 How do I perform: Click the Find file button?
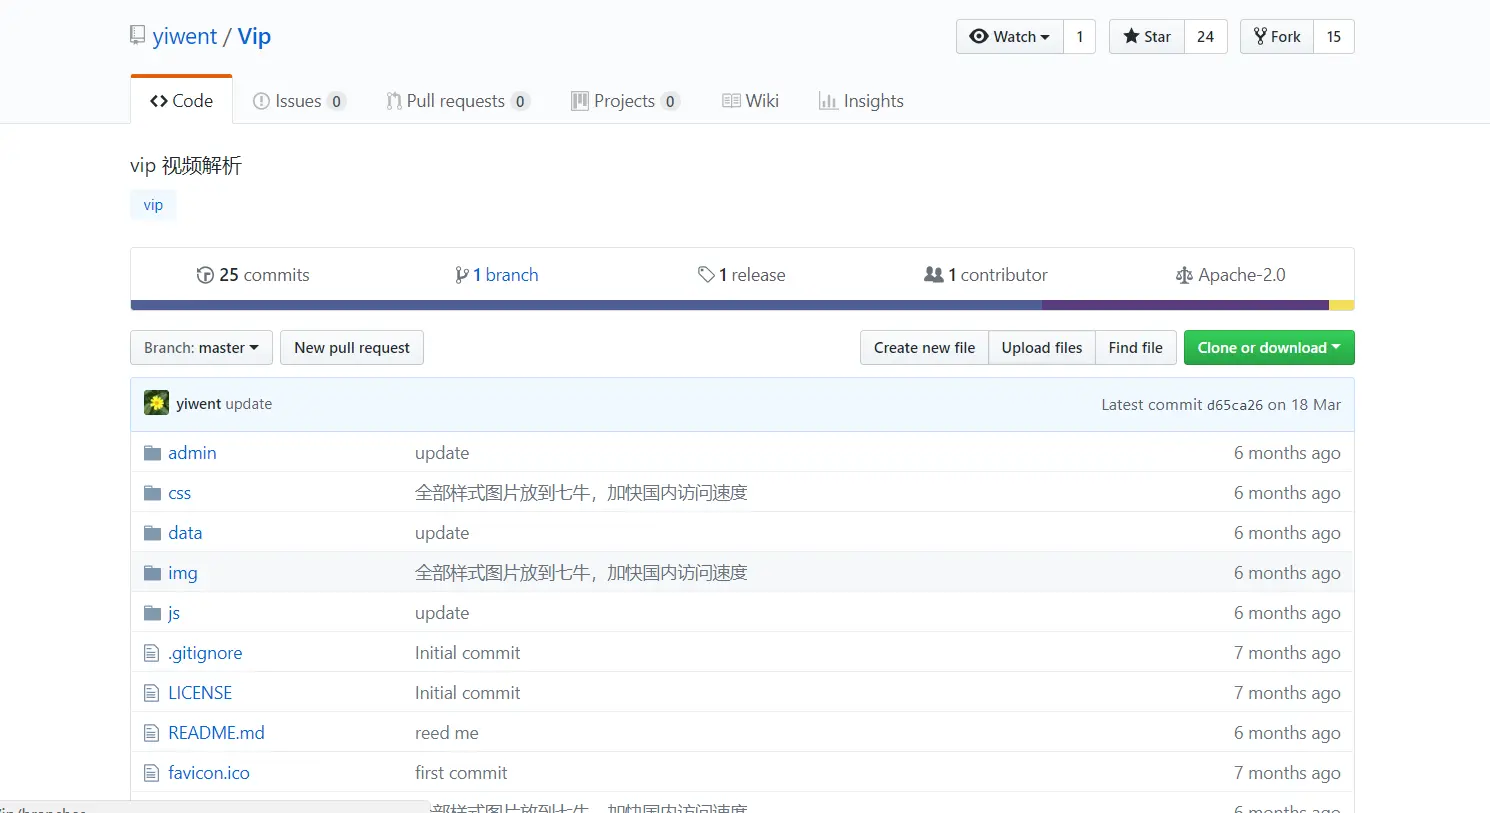[x=1135, y=348]
